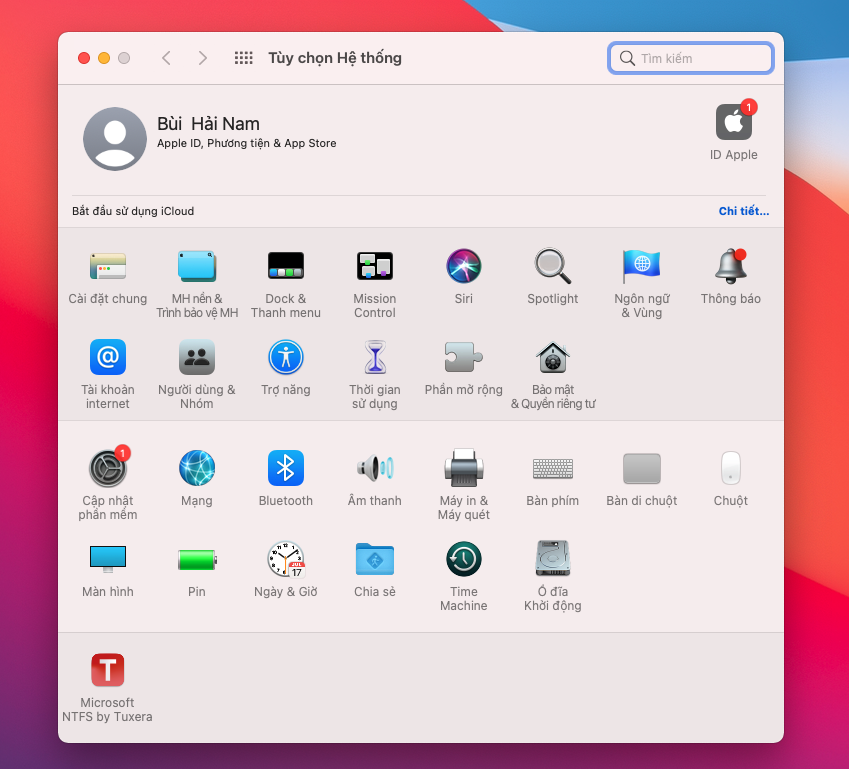This screenshot has height=769, width=849.
Task: Open Siri preferences
Action: click(463, 266)
